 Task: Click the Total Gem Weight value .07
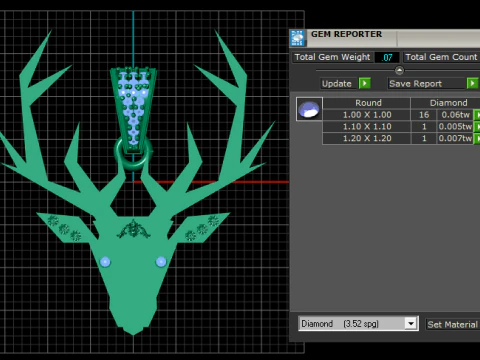pos(387,57)
